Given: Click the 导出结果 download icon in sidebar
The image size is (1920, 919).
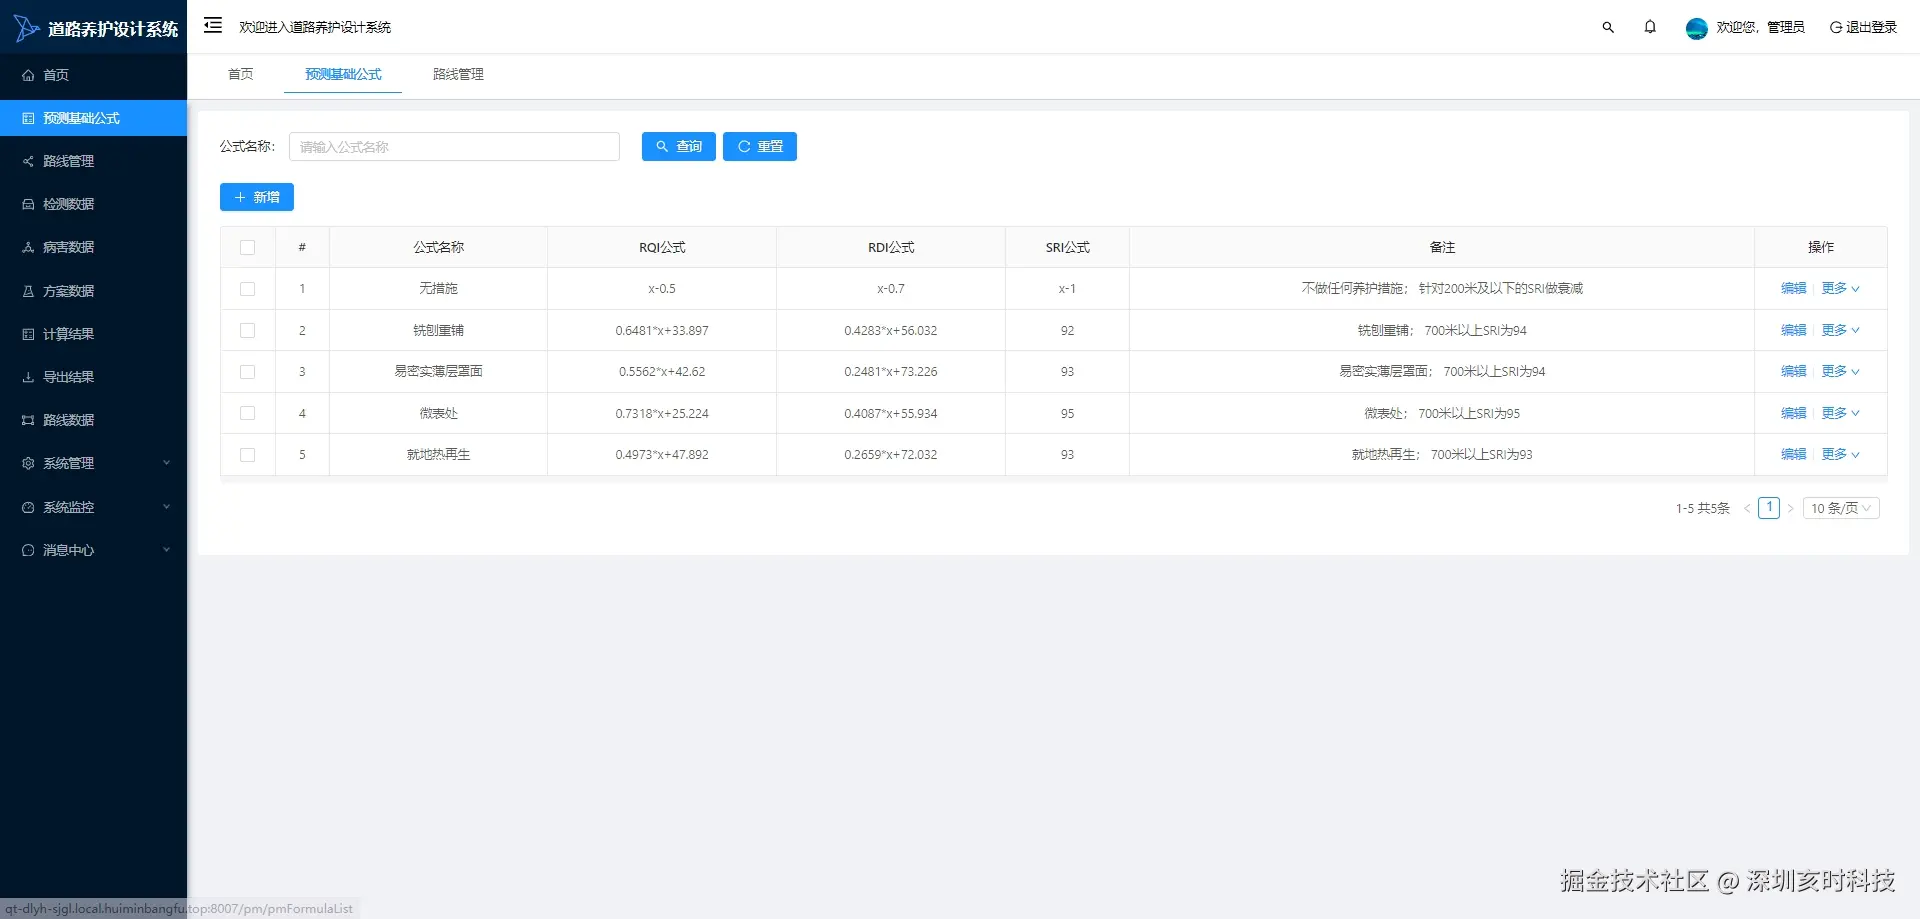Looking at the screenshot, I should (x=28, y=377).
